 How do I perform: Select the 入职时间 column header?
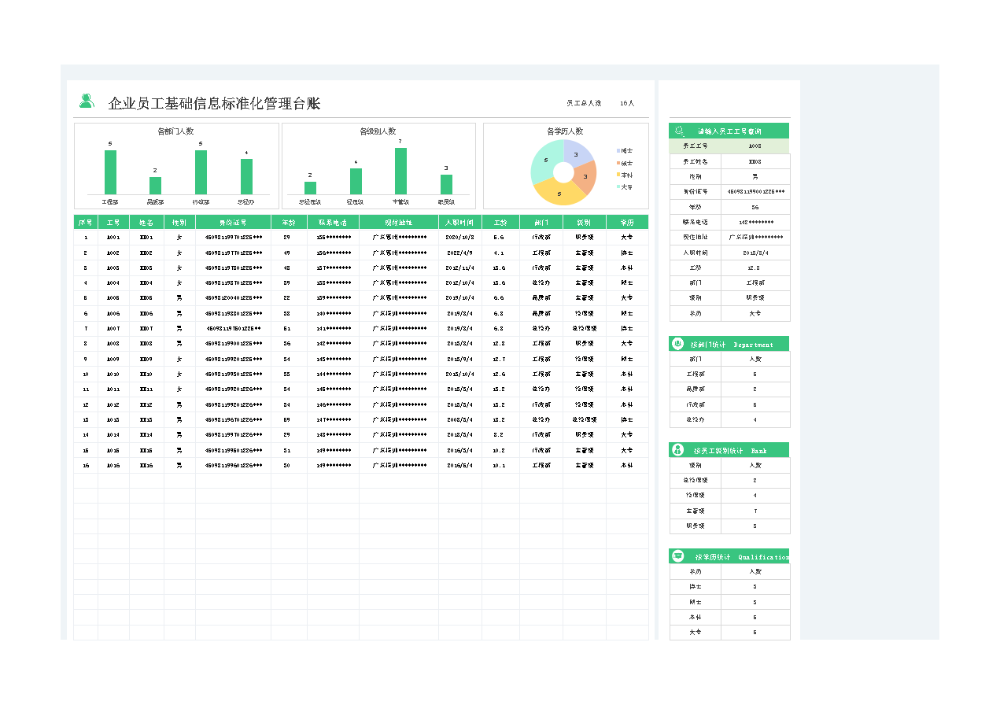tap(460, 223)
